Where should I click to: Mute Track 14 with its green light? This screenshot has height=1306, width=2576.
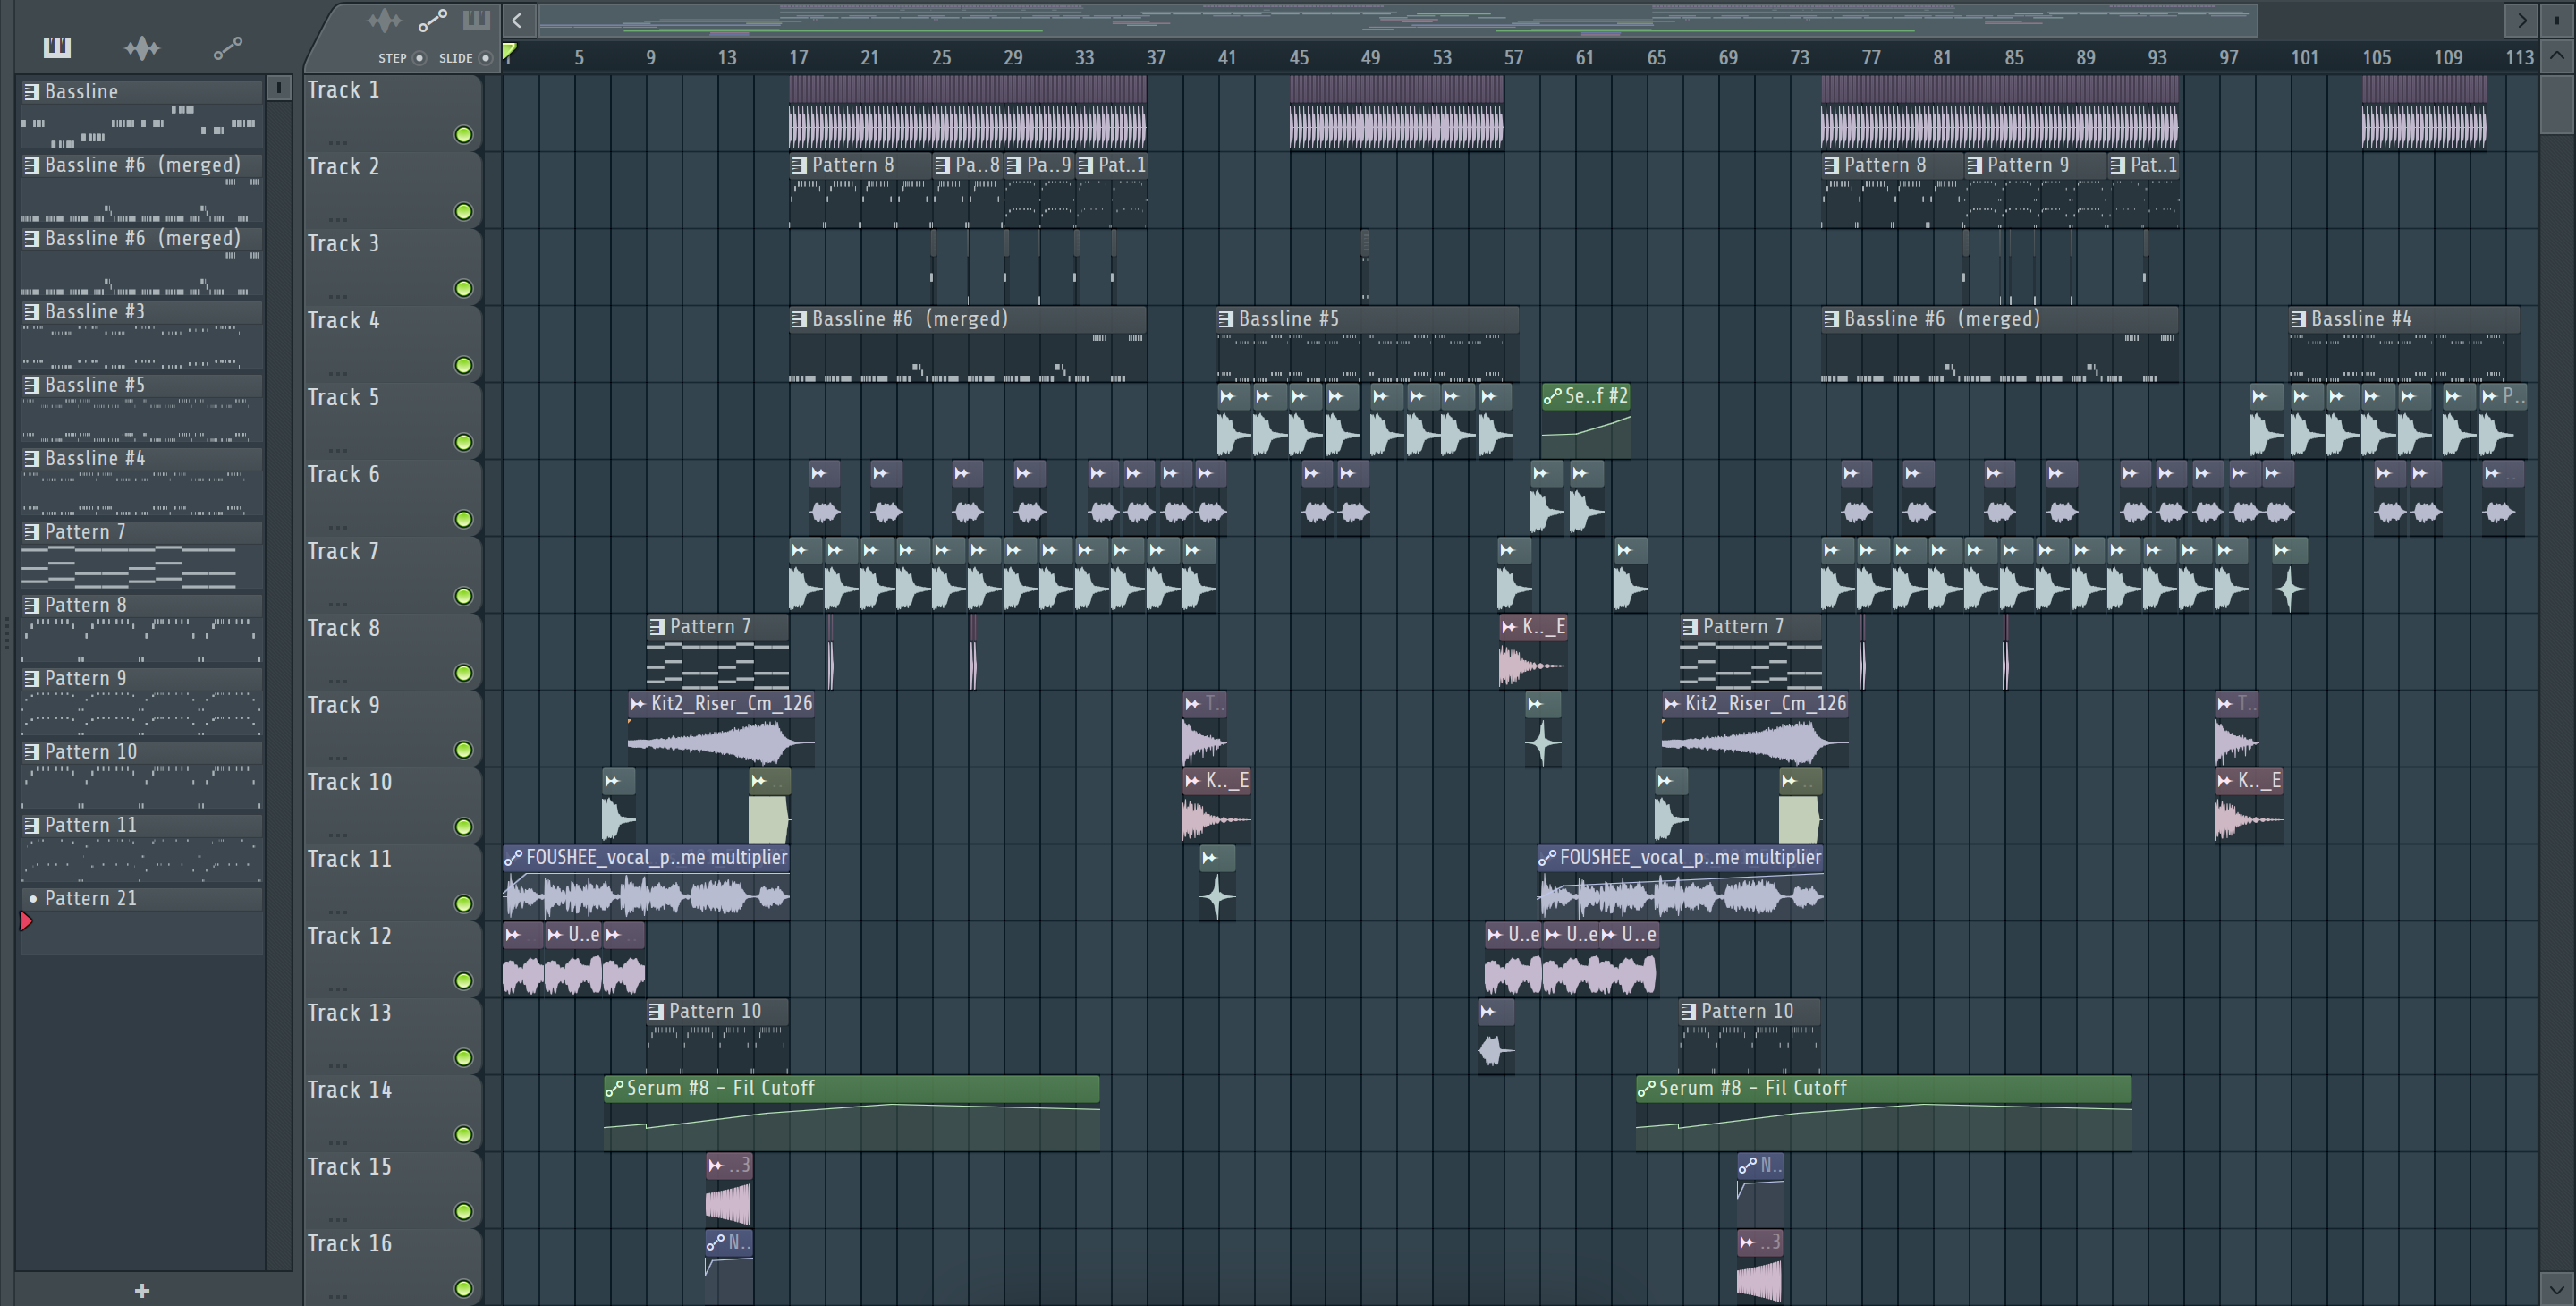click(463, 1134)
